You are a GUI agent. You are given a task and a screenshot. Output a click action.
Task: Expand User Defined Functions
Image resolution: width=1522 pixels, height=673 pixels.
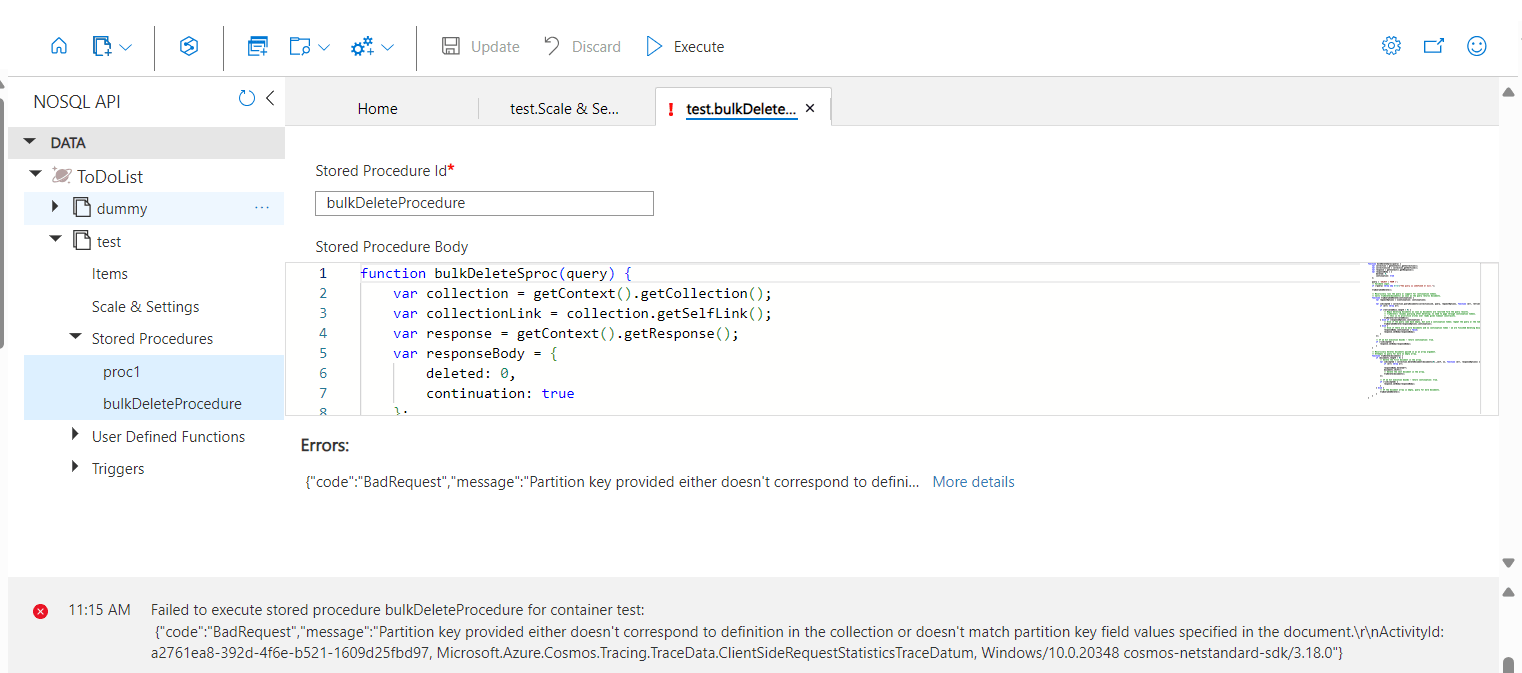click(x=75, y=435)
